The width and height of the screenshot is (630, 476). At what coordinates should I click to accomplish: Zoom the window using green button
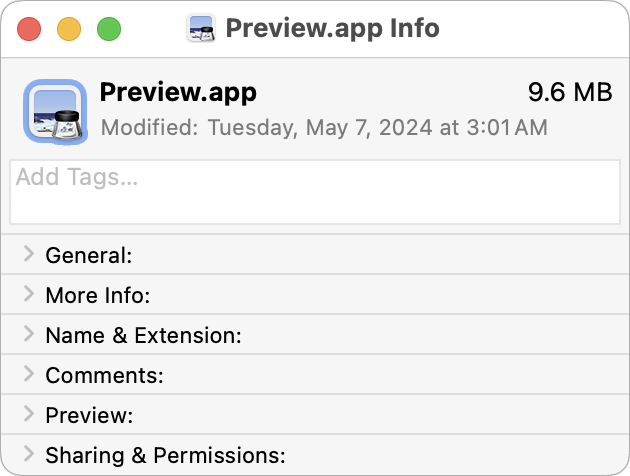pyautogui.click(x=109, y=29)
